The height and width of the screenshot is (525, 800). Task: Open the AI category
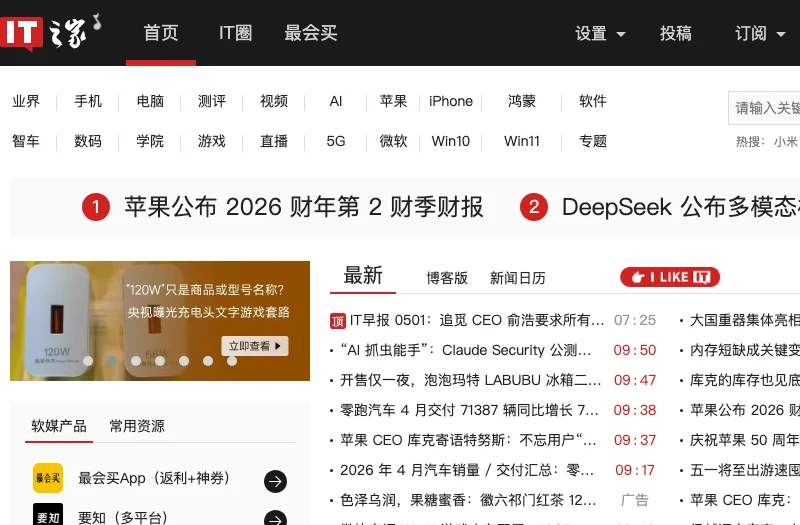click(x=336, y=101)
